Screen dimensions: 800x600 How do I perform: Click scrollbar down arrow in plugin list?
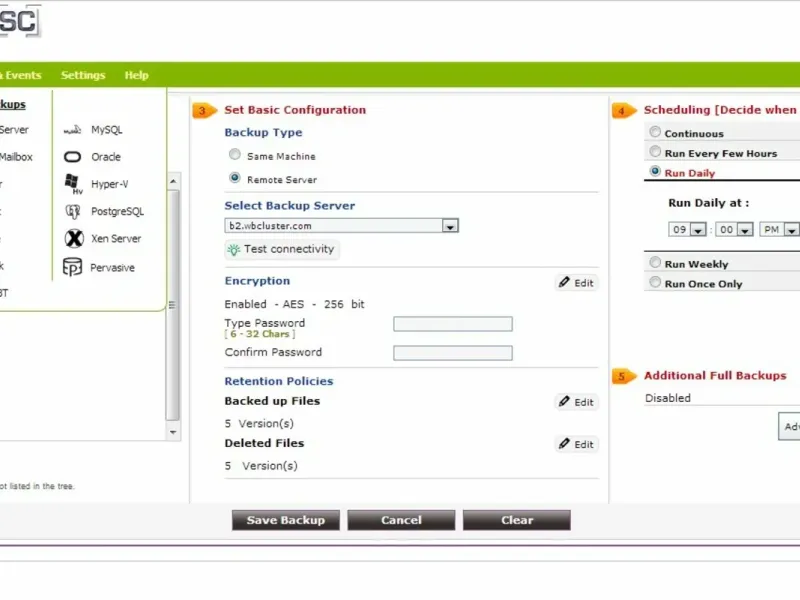click(x=173, y=433)
